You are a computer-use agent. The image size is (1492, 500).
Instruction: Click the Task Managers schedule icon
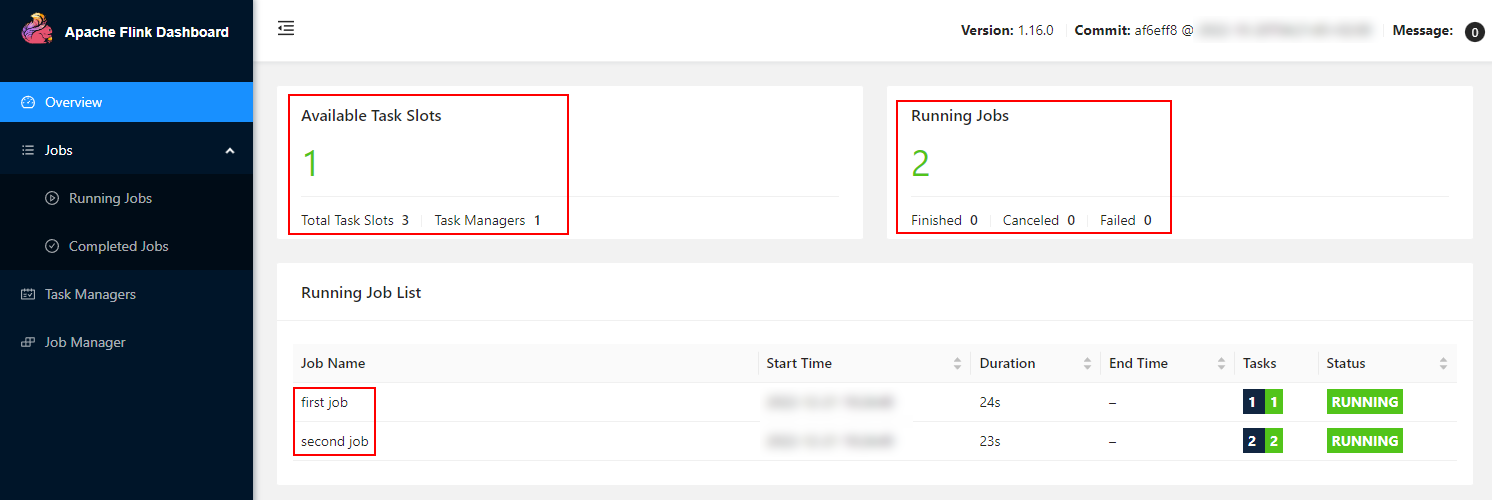pyautogui.click(x=28, y=294)
